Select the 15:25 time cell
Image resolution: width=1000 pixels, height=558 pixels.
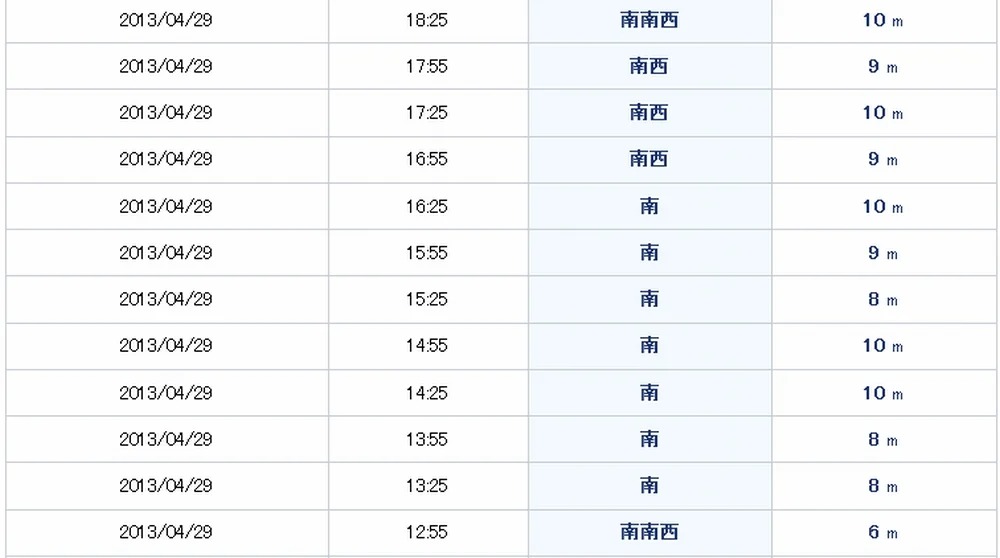click(427, 299)
